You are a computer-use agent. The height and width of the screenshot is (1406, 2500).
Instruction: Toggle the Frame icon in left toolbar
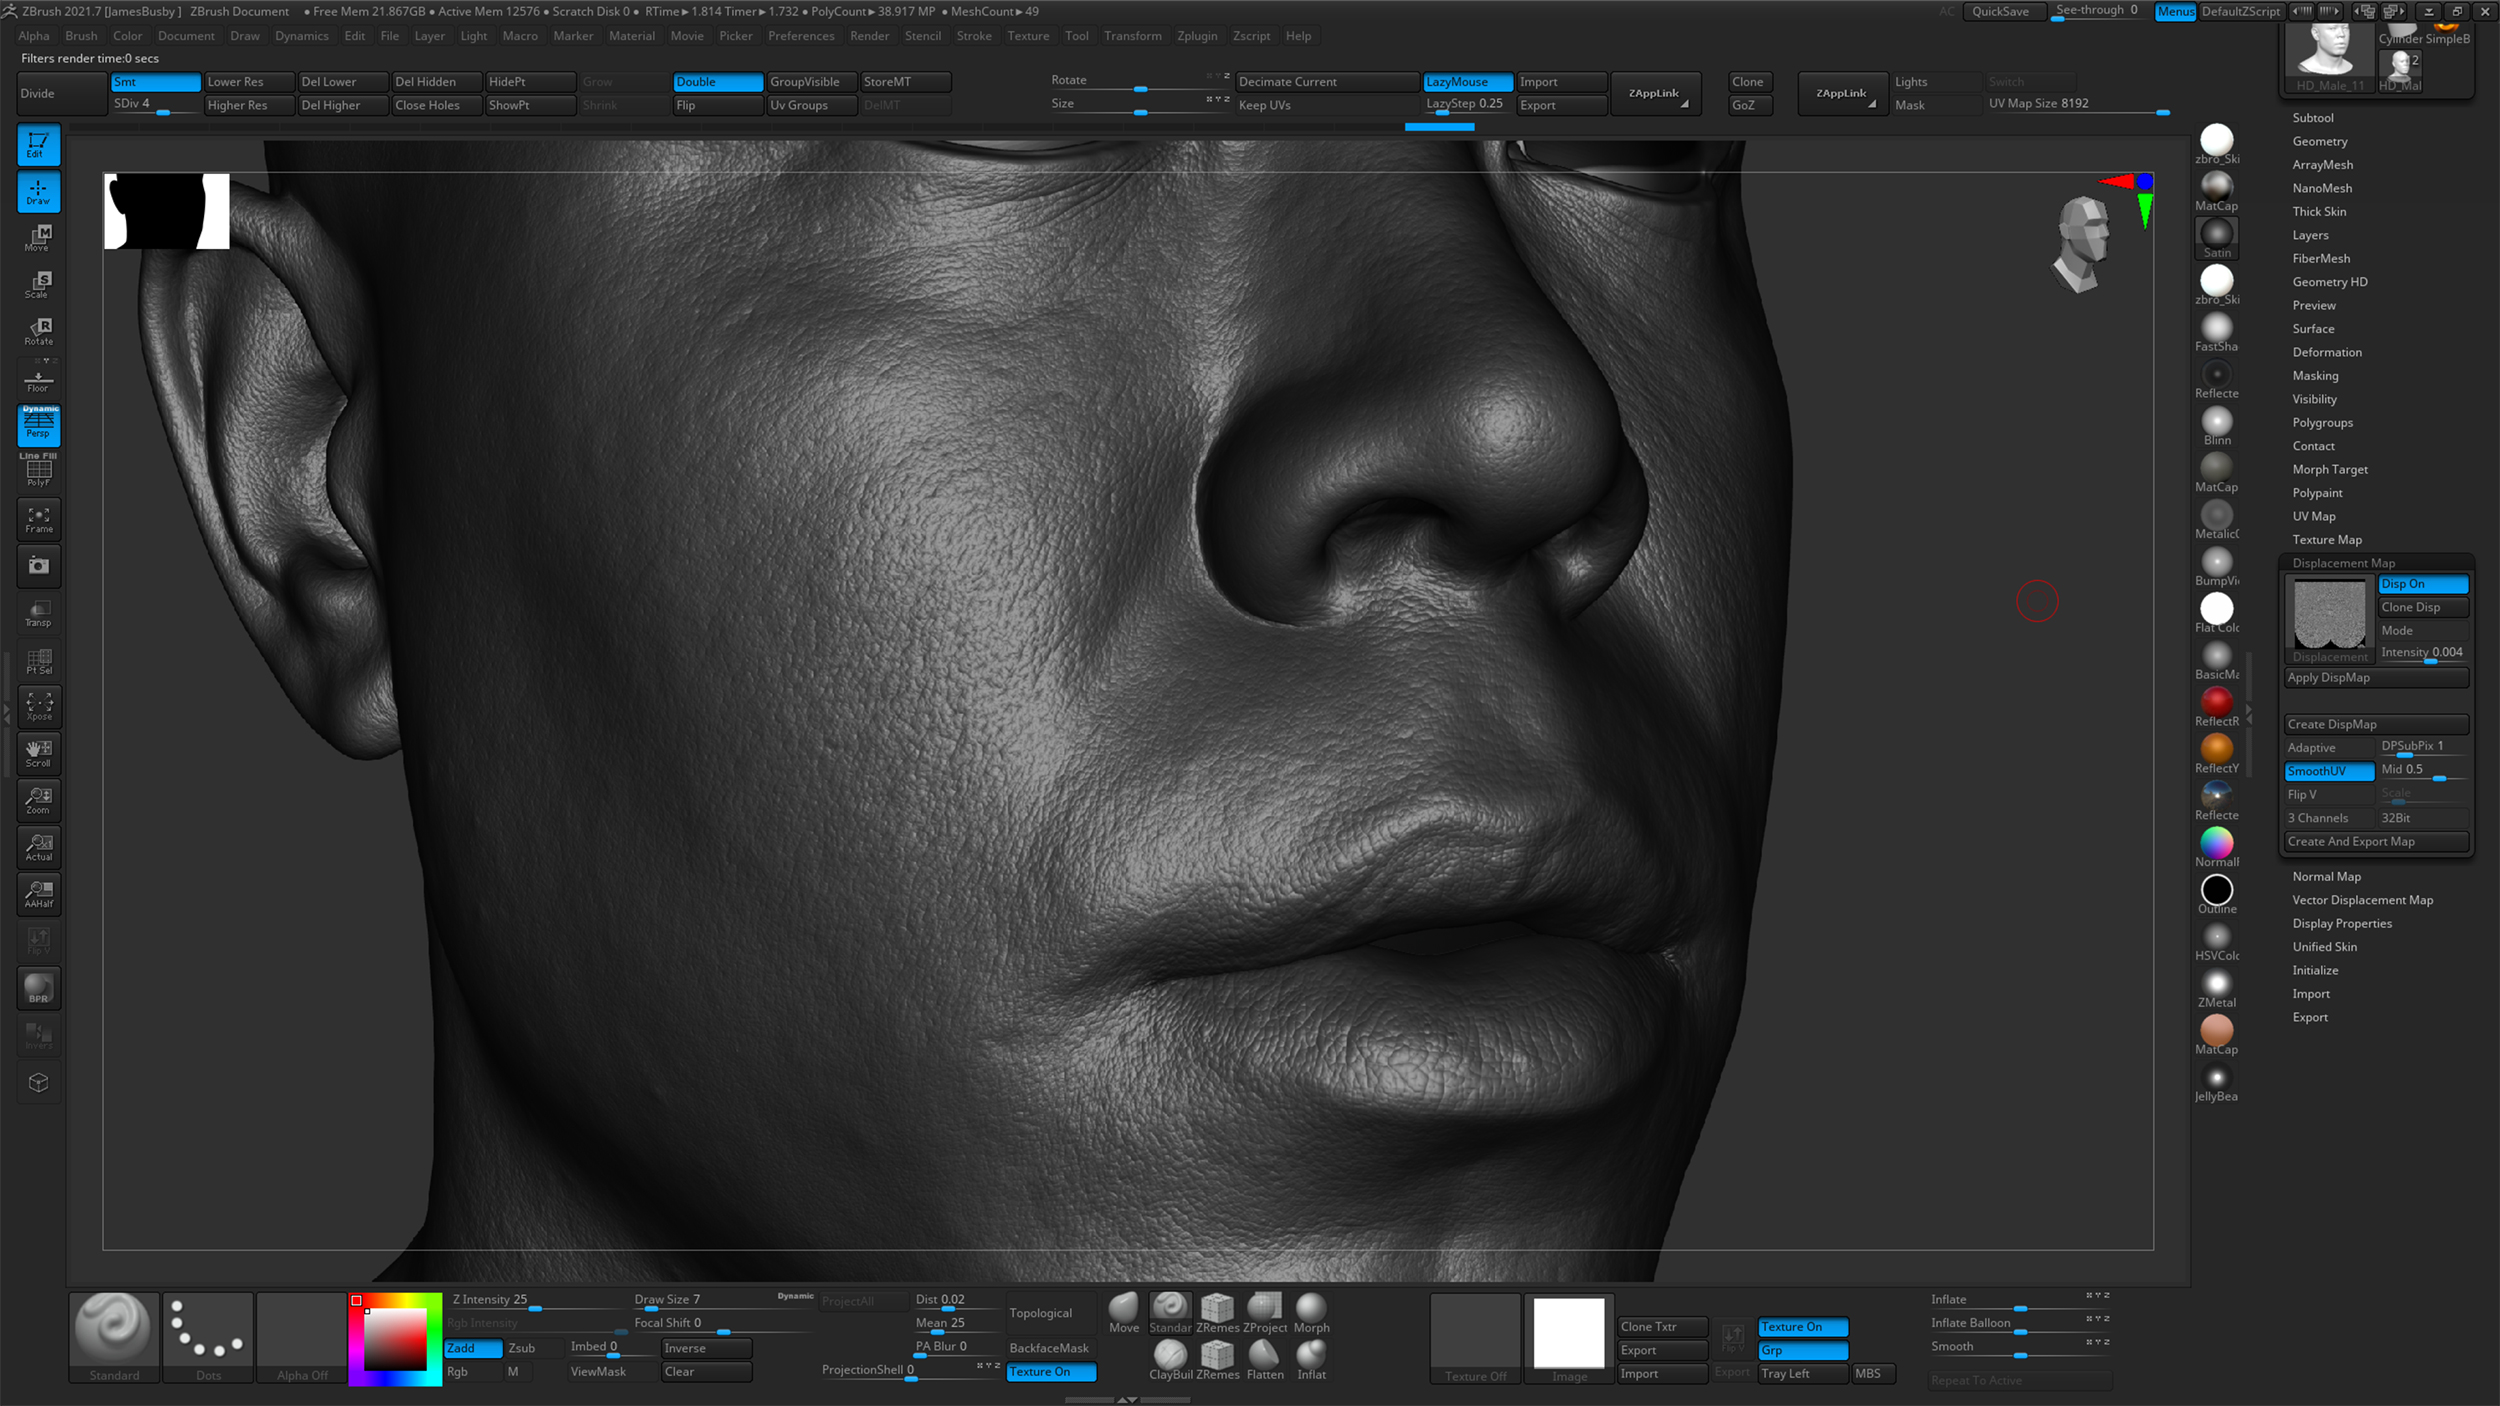(38, 519)
